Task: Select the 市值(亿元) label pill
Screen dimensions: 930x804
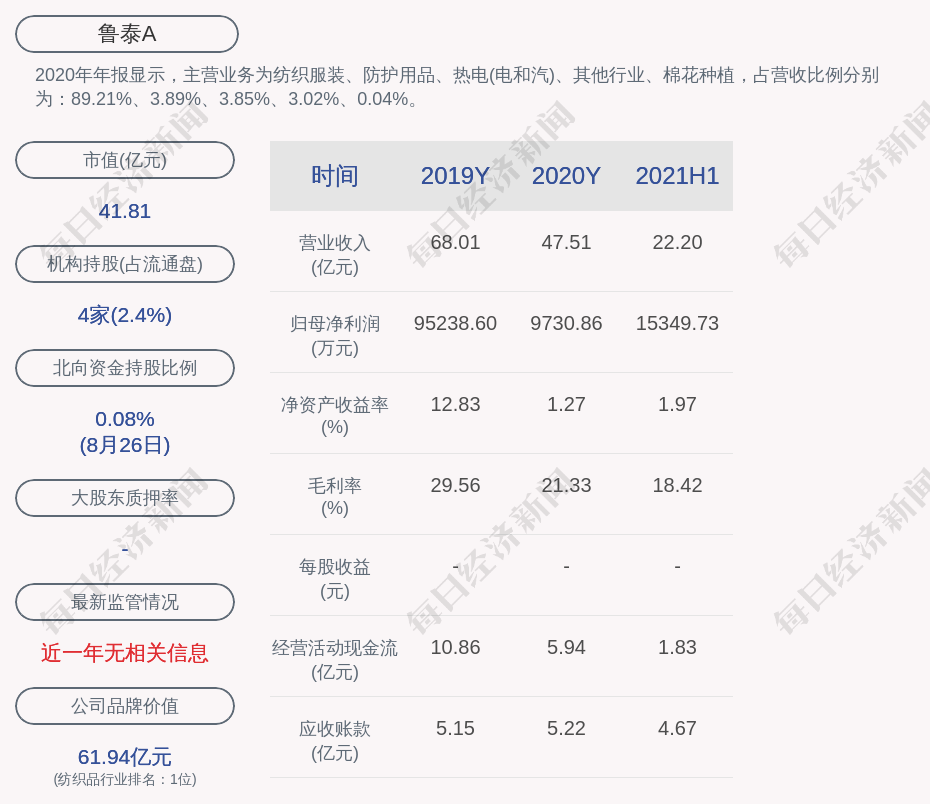Action: [125, 160]
